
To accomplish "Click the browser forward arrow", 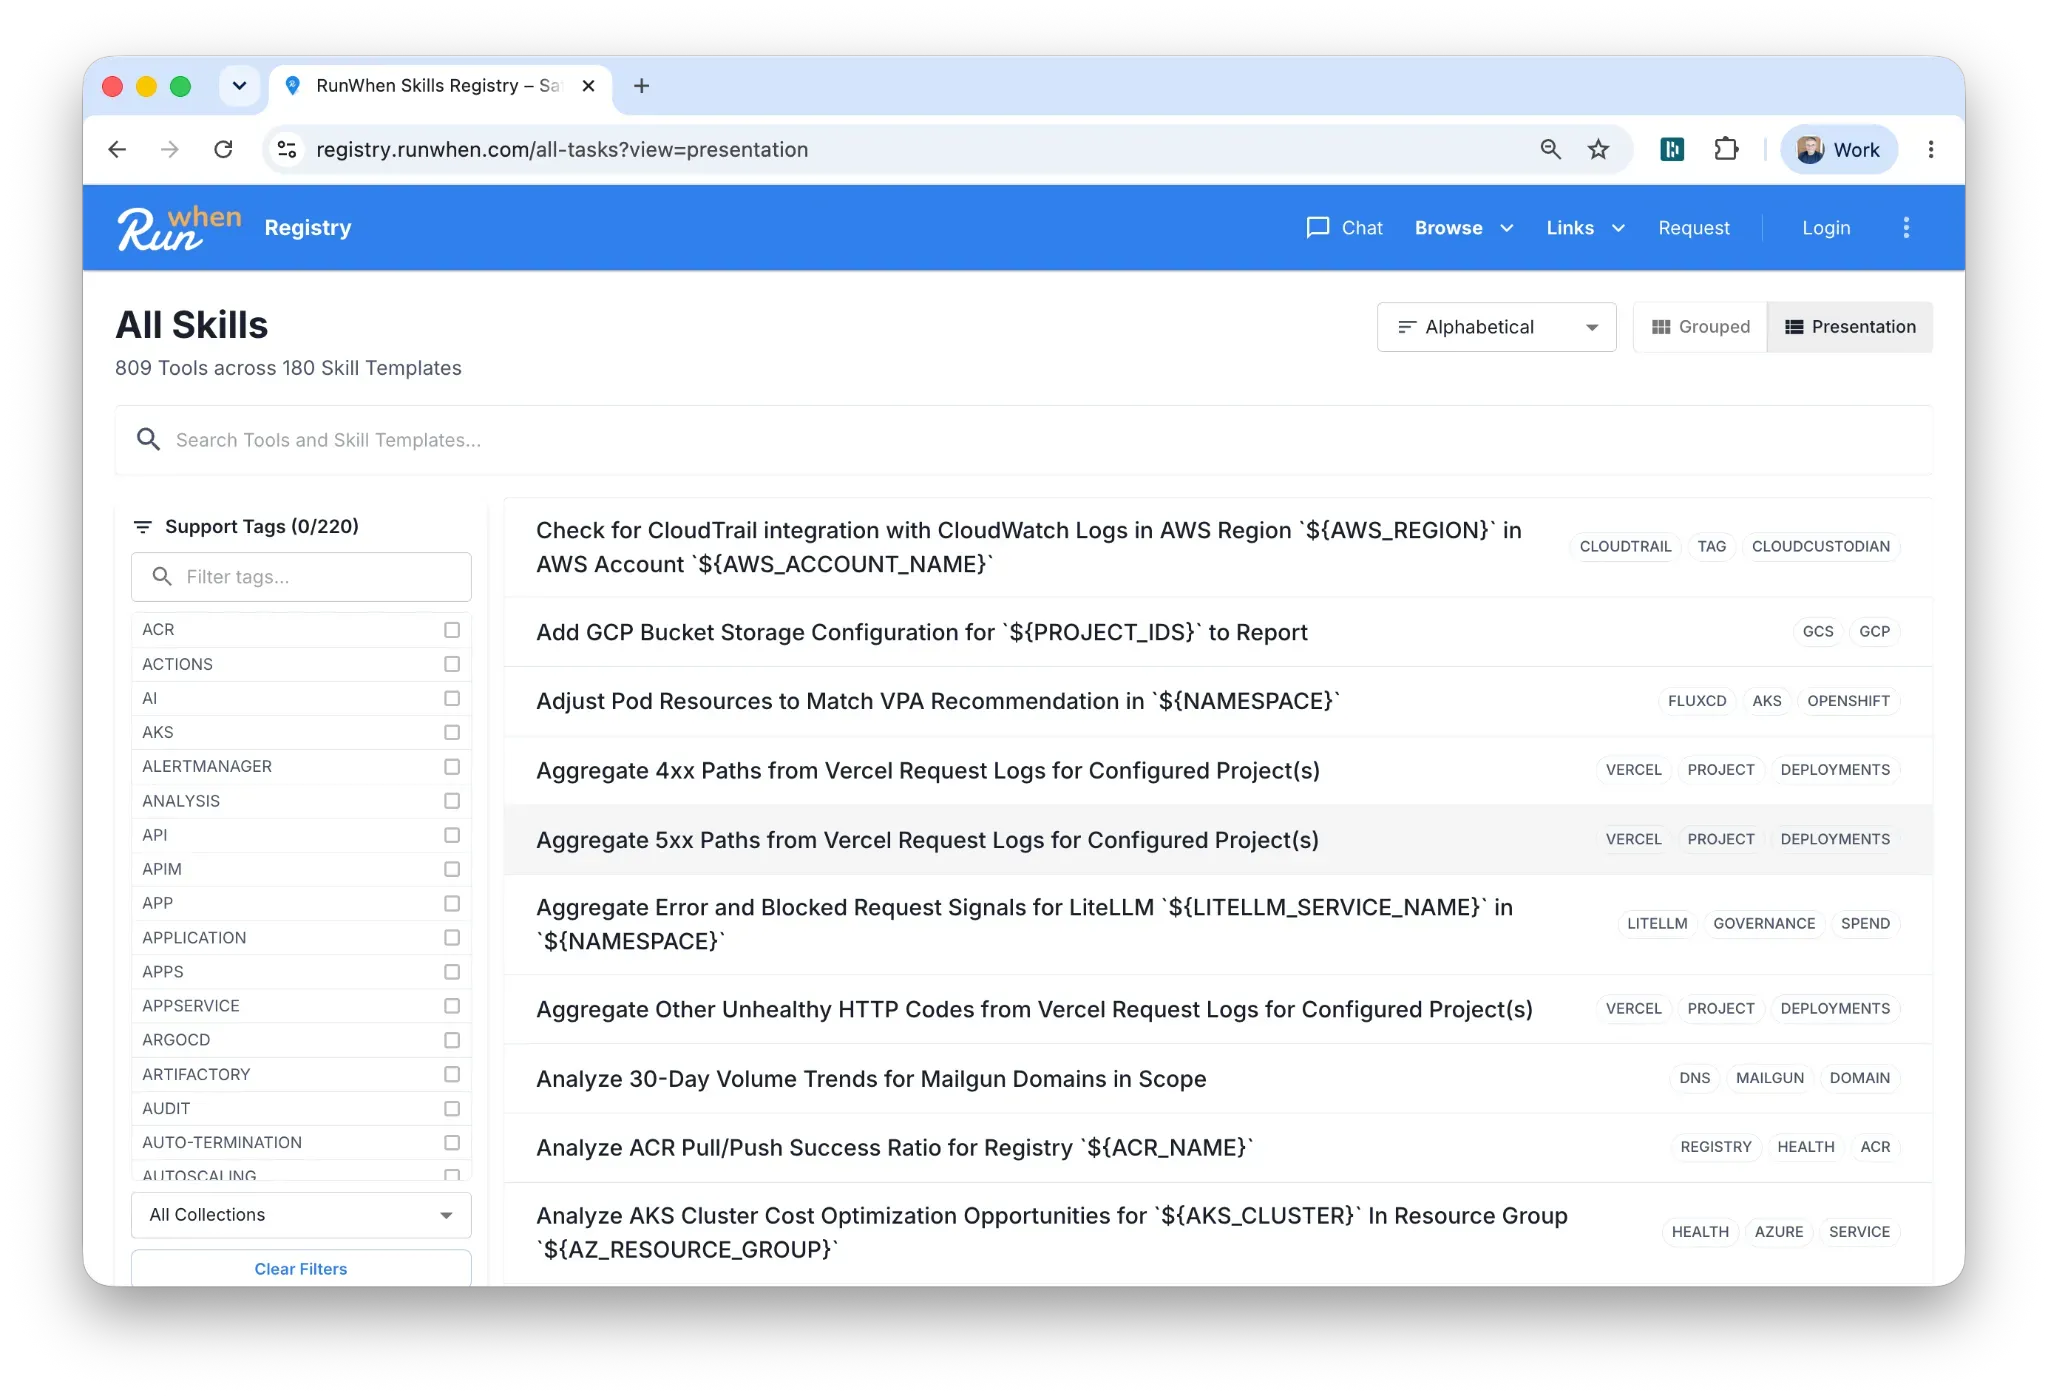I will coord(170,149).
